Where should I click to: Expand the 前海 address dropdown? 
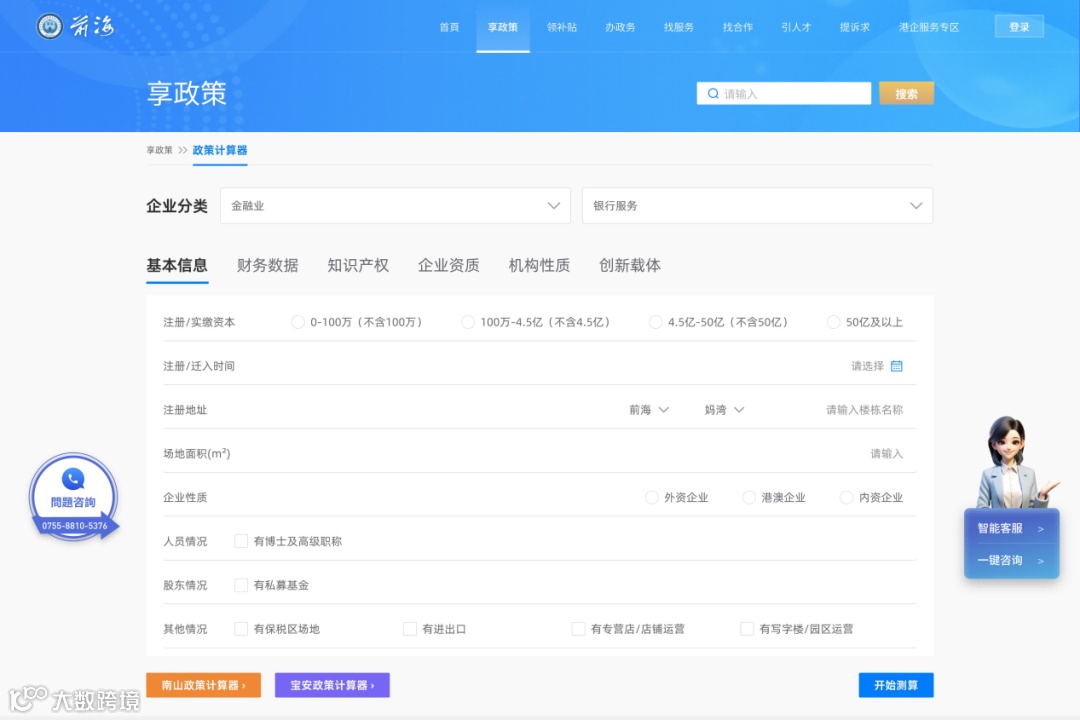tap(649, 409)
